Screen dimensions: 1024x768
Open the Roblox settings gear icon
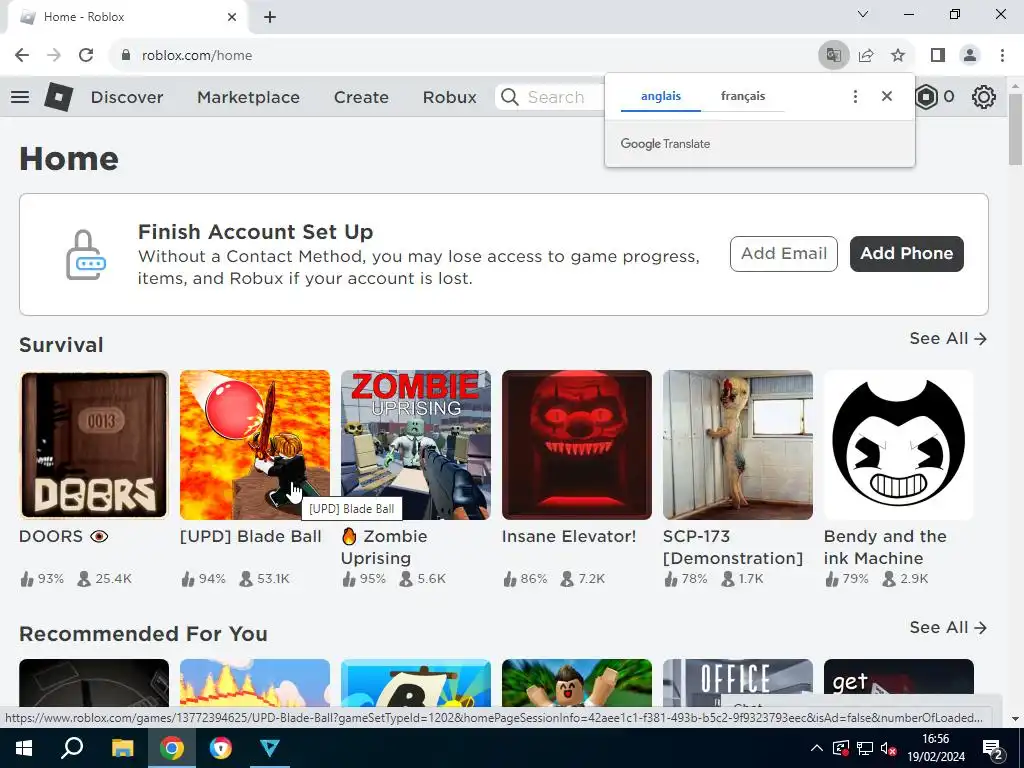[984, 97]
